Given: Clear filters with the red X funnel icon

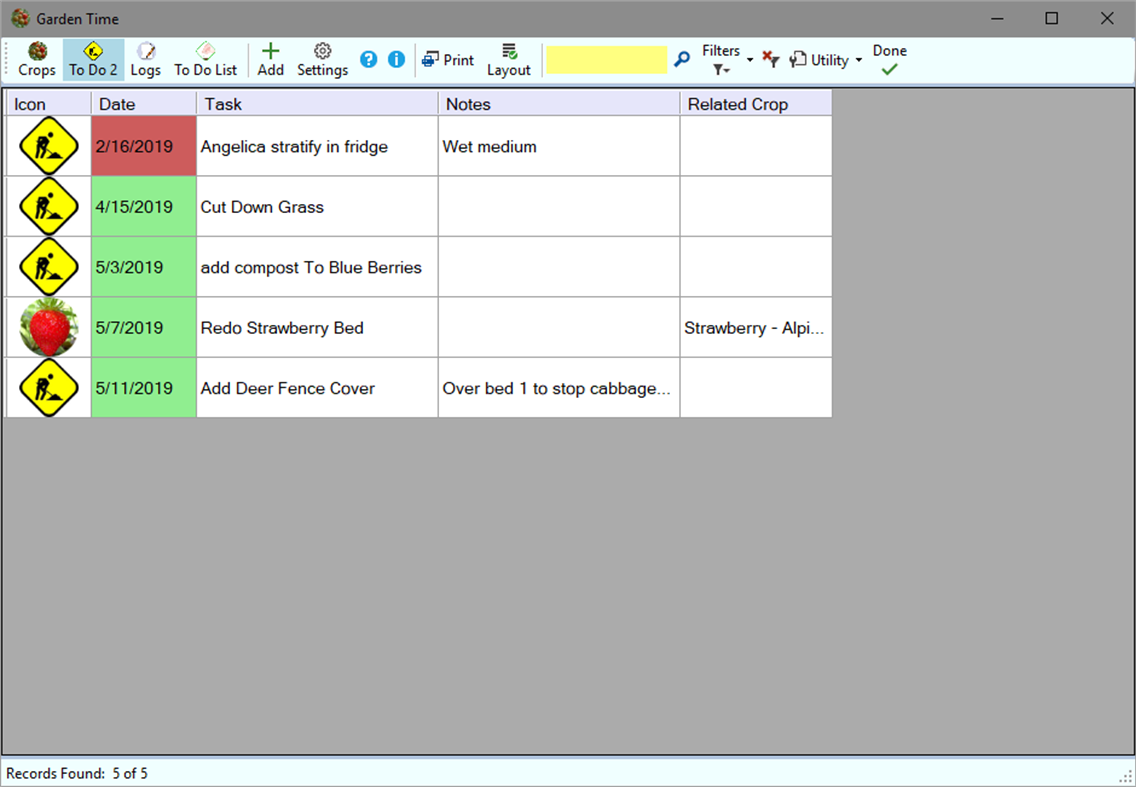Looking at the screenshot, I should click(770, 60).
